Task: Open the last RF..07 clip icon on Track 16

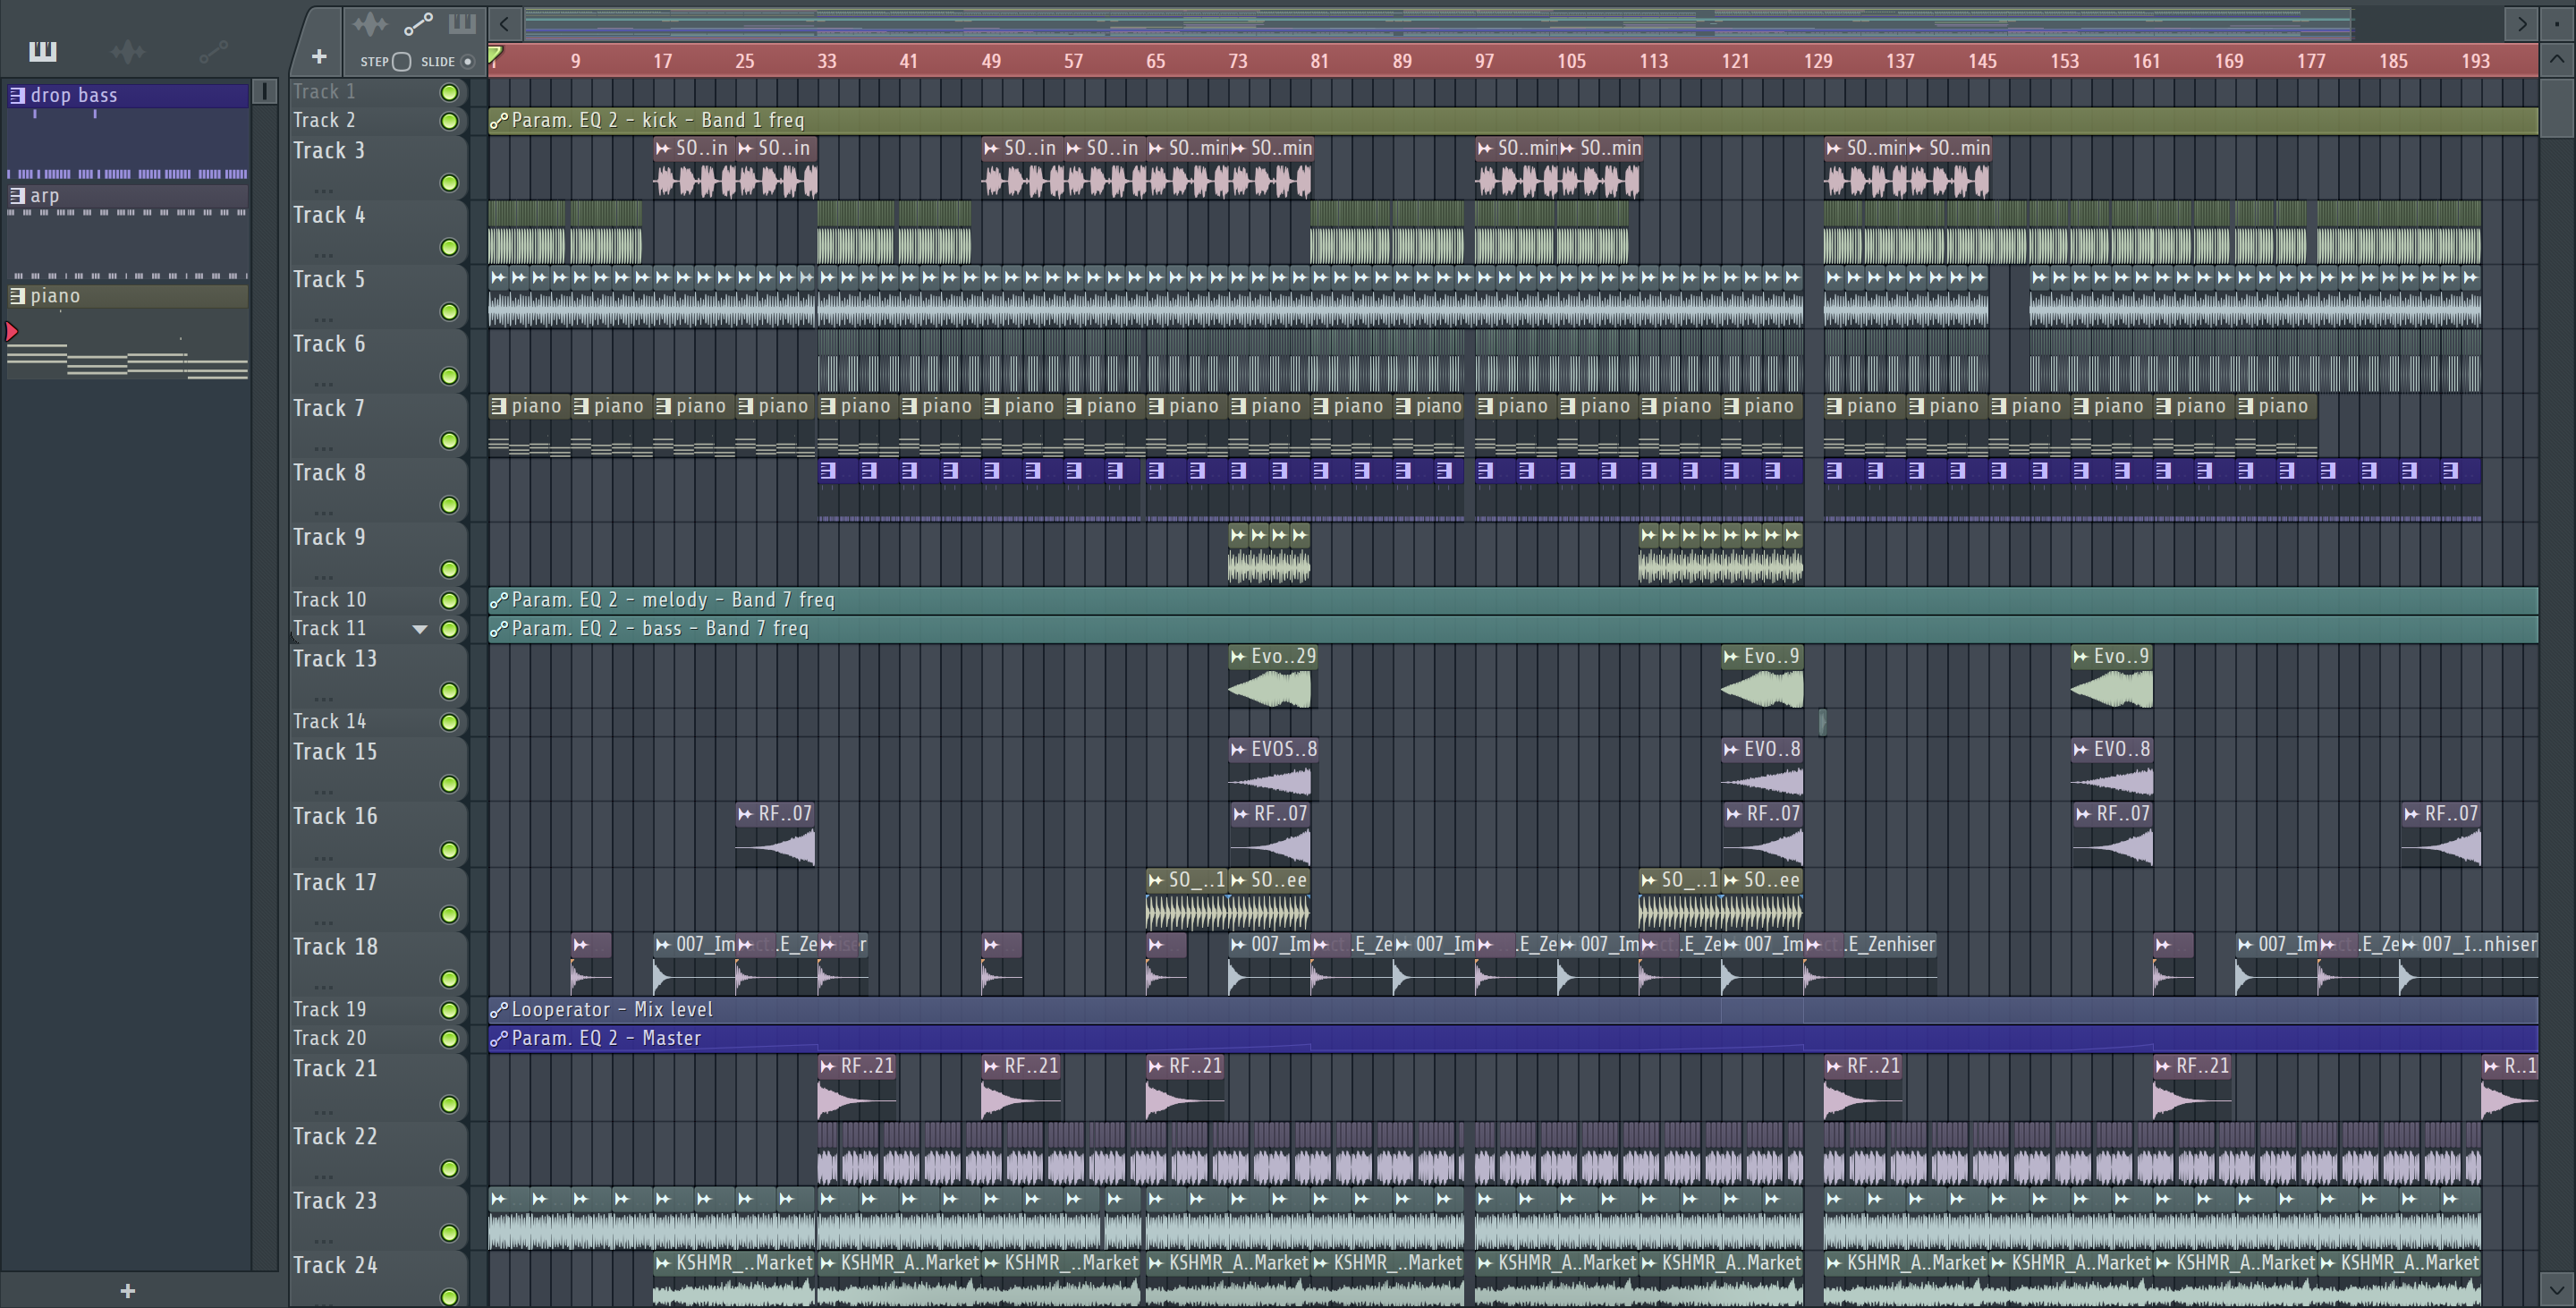Action: point(2412,814)
